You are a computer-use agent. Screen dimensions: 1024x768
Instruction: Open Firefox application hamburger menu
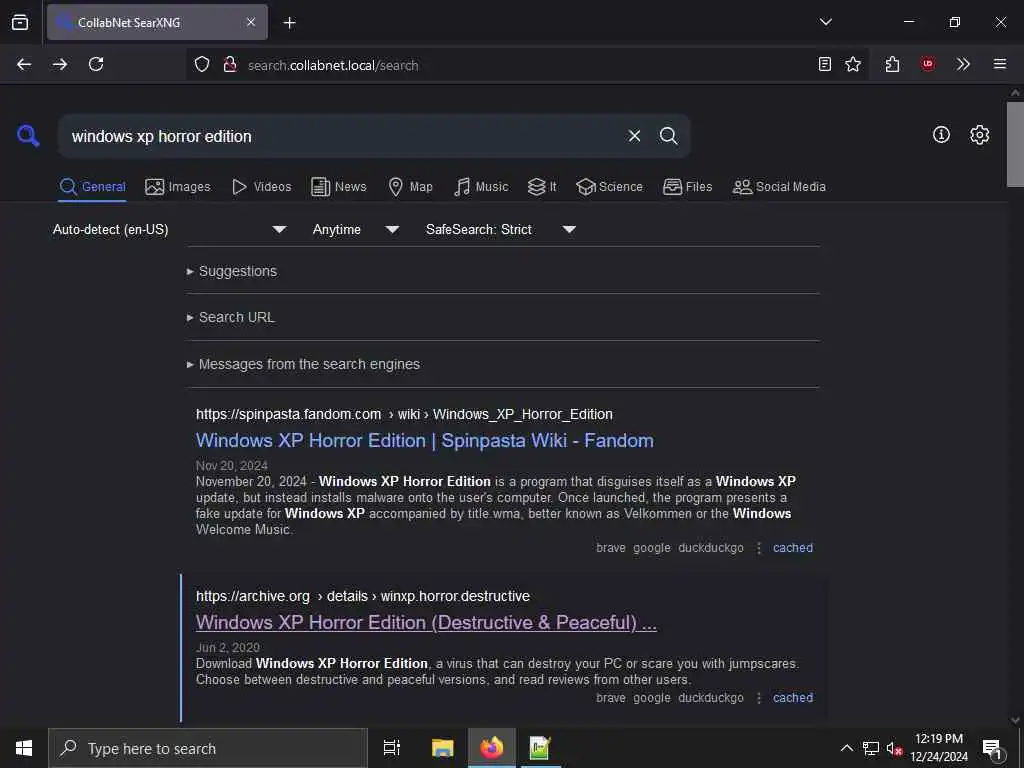(1000, 64)
